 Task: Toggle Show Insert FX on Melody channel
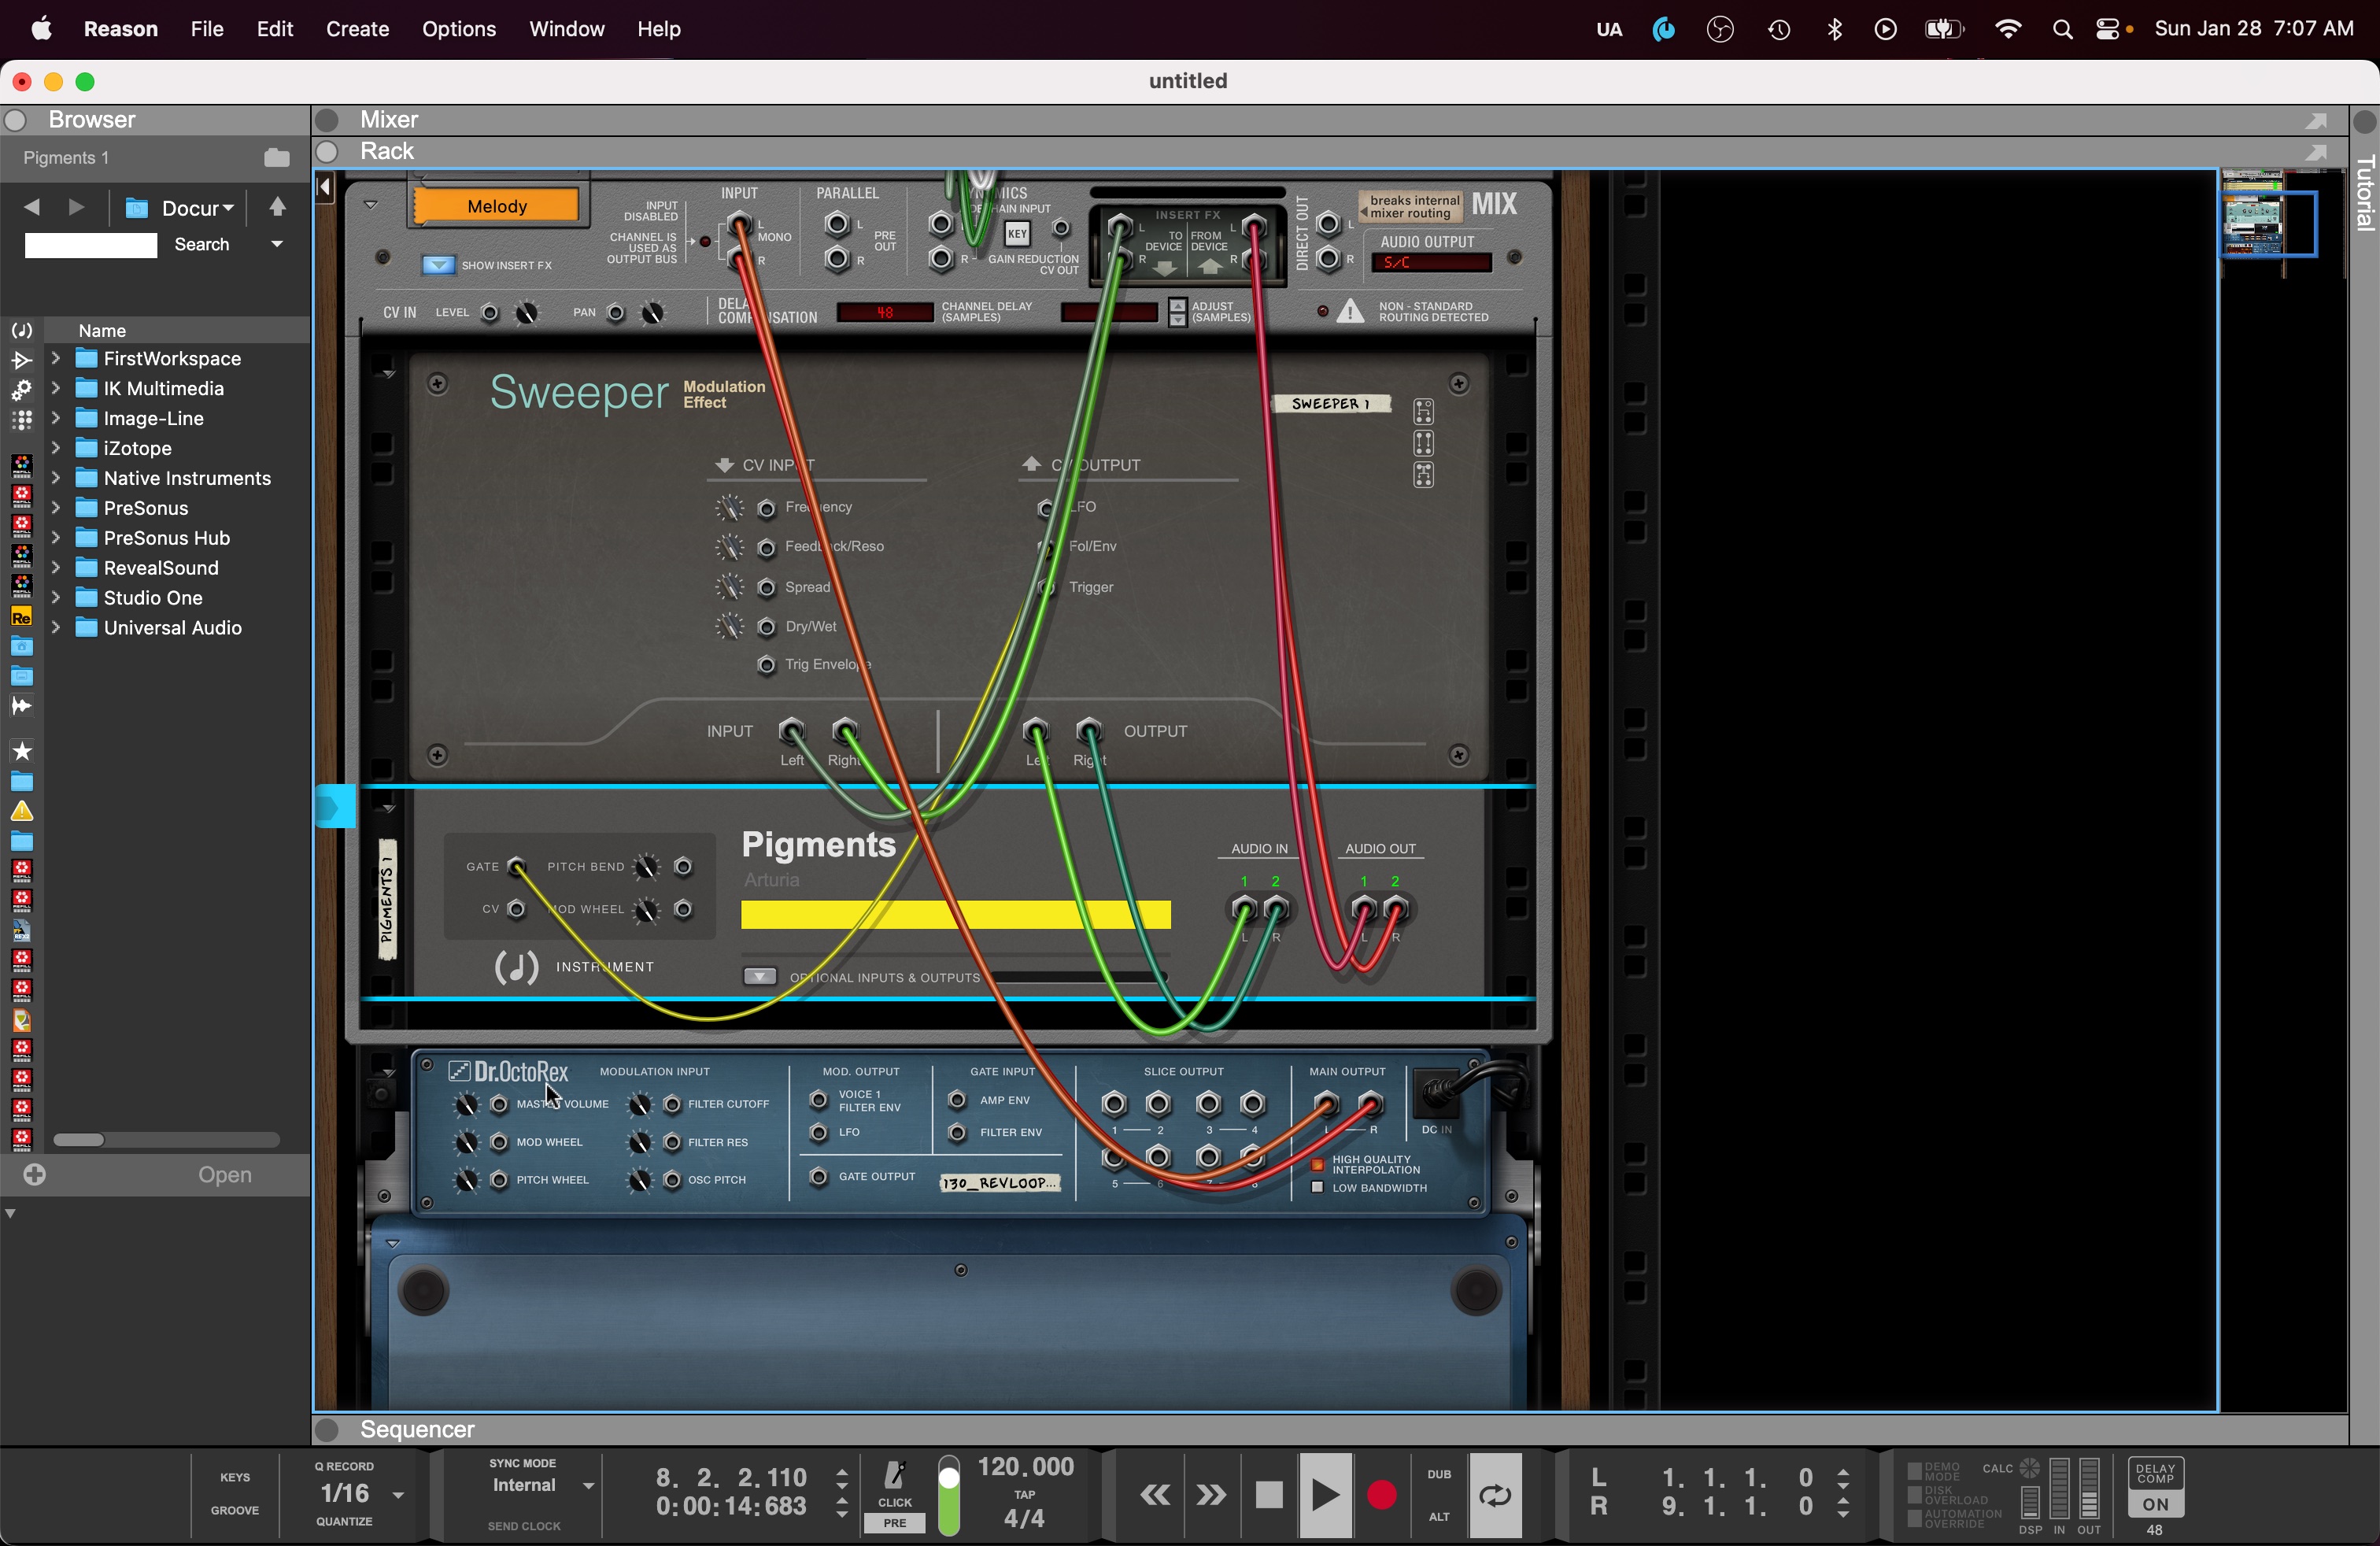point(438,265)
